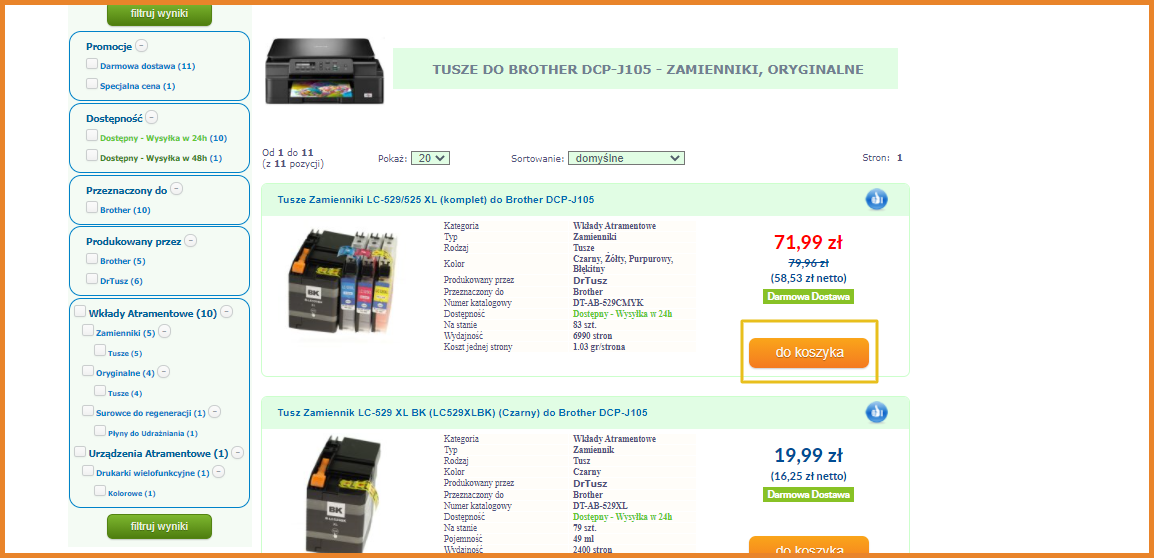
Task: Open the Sortowanie dropdown
Action: pos(626,158)
